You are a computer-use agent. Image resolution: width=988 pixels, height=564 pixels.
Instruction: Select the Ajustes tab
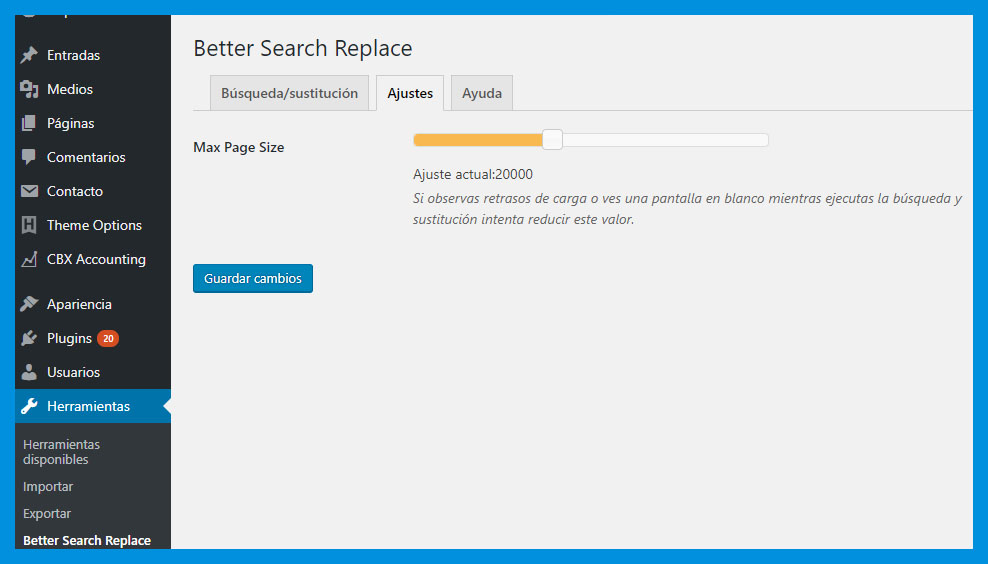(x=410, y=93)
